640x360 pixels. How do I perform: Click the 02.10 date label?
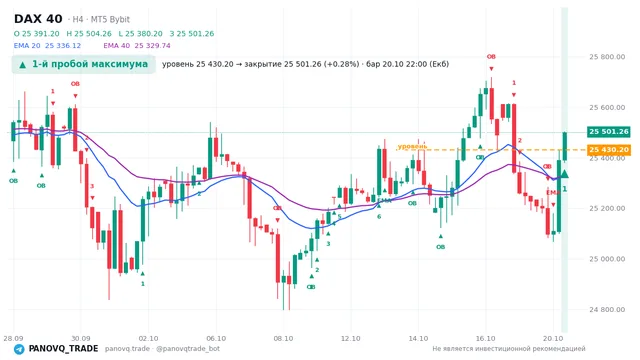point(148,339)
